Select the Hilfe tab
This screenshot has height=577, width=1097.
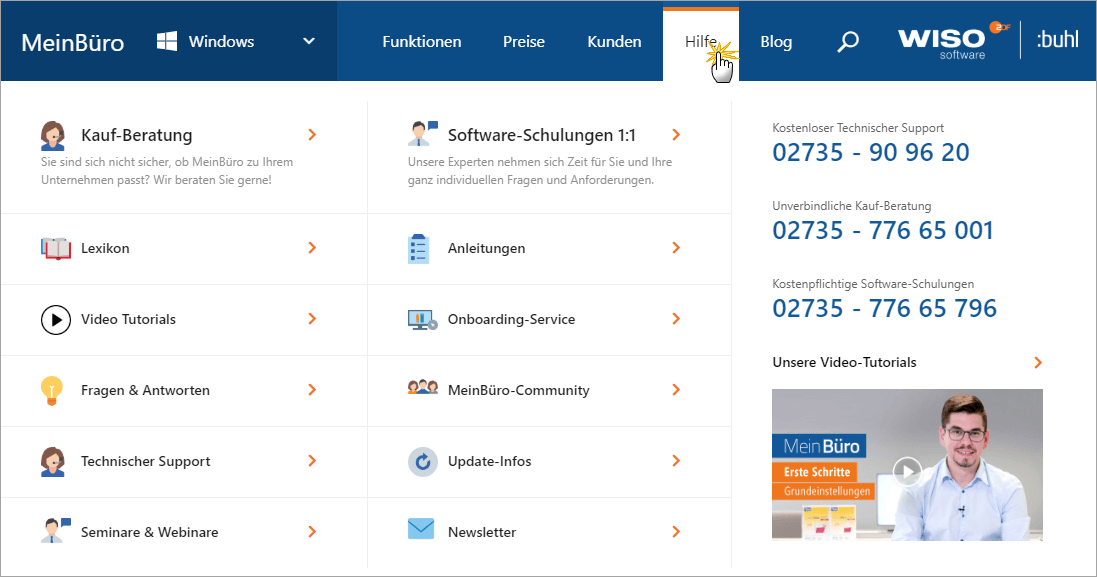tap(701, 43)
